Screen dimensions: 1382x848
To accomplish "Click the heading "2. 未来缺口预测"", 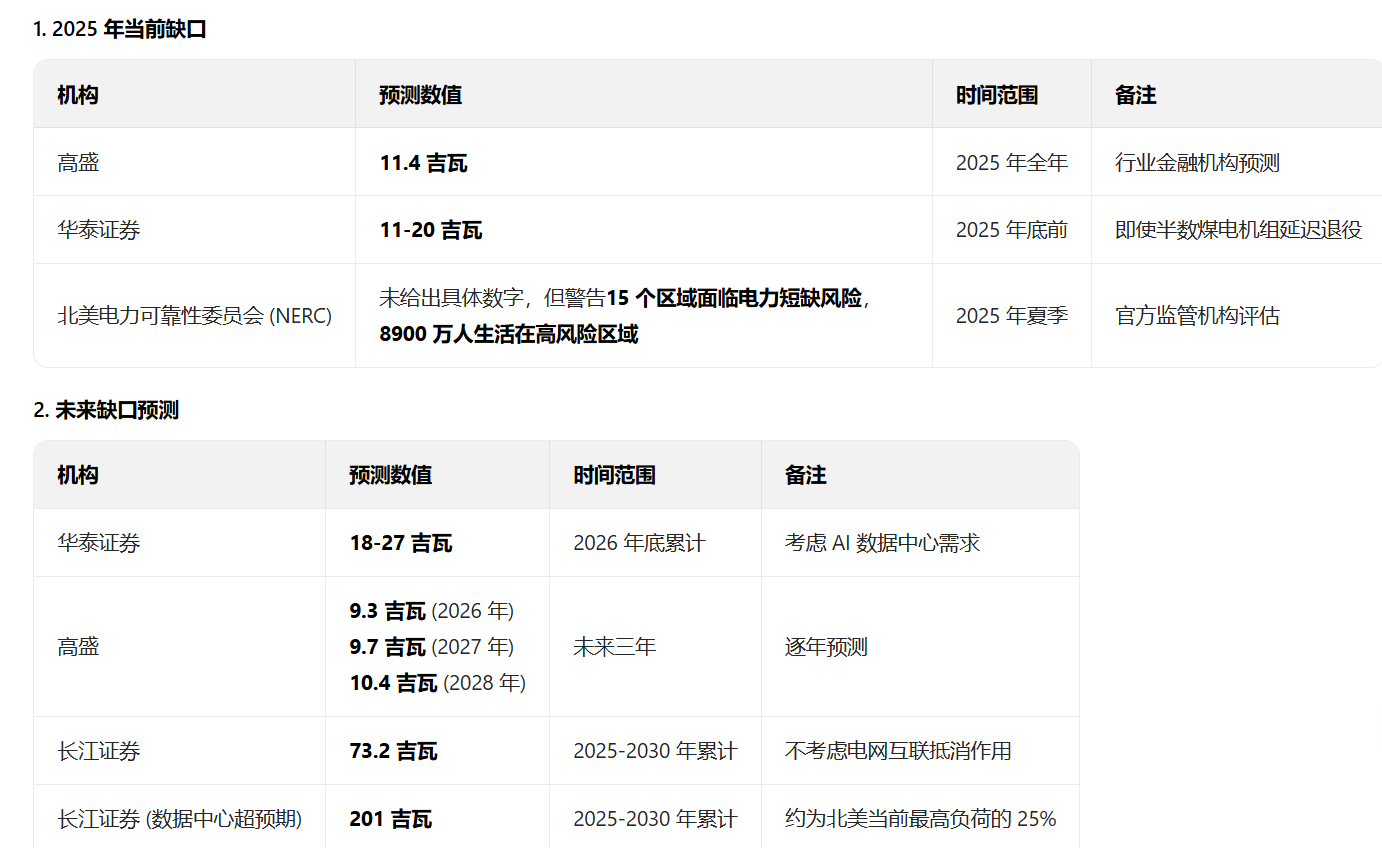I will coord(106,410).
